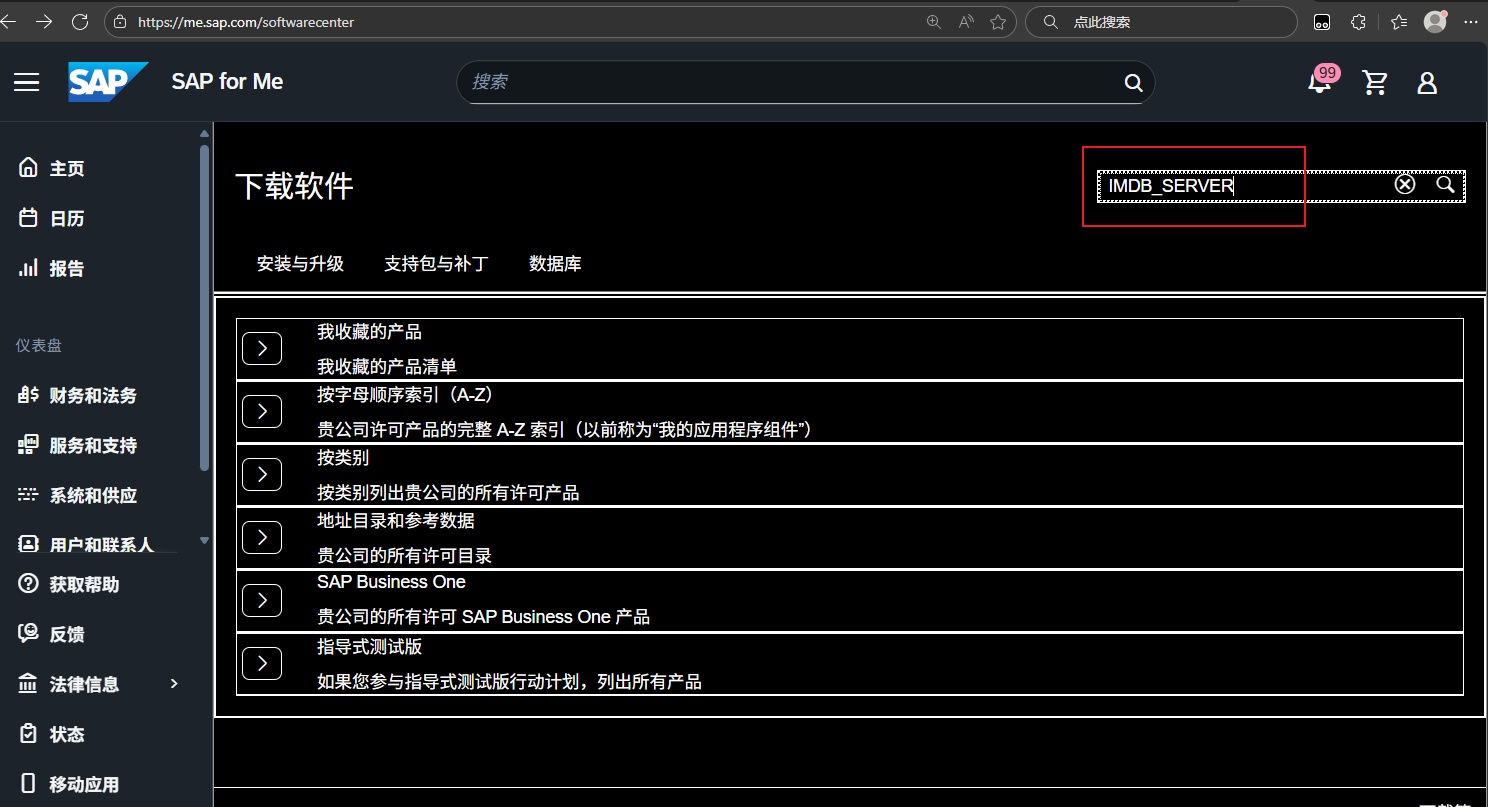Open the user profile icon
The image size is (1488, 807).
1427,83
